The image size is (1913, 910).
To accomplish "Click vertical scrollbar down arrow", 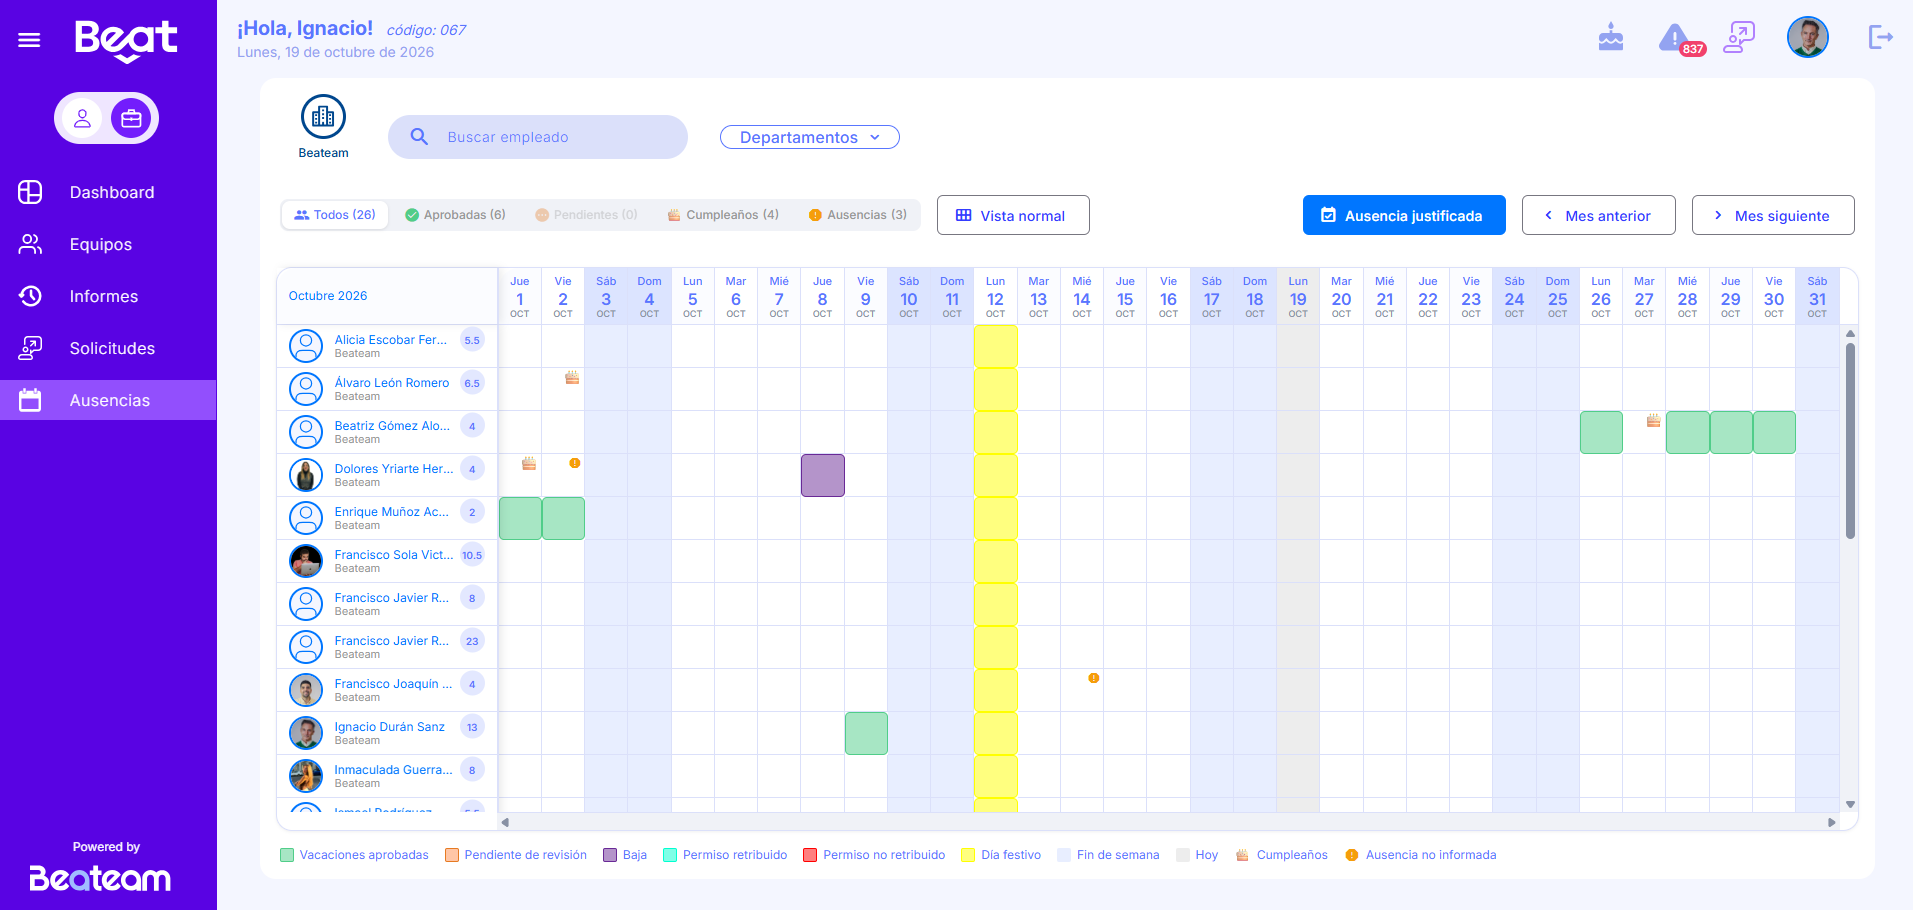I will (1850, 804).
